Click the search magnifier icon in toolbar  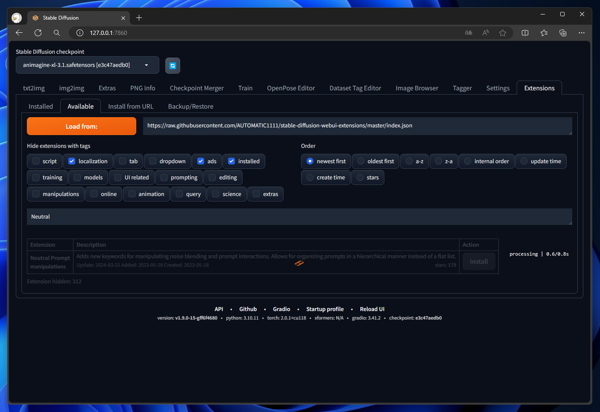coord(57,33)
